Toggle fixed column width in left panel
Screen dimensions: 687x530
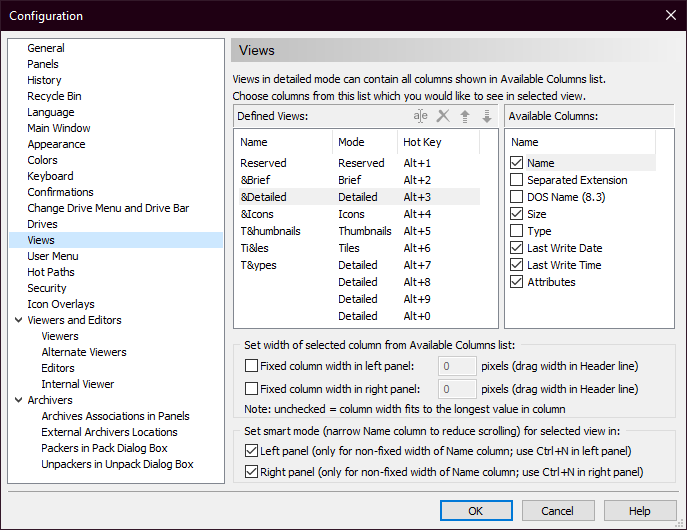[x=252, y=366]
